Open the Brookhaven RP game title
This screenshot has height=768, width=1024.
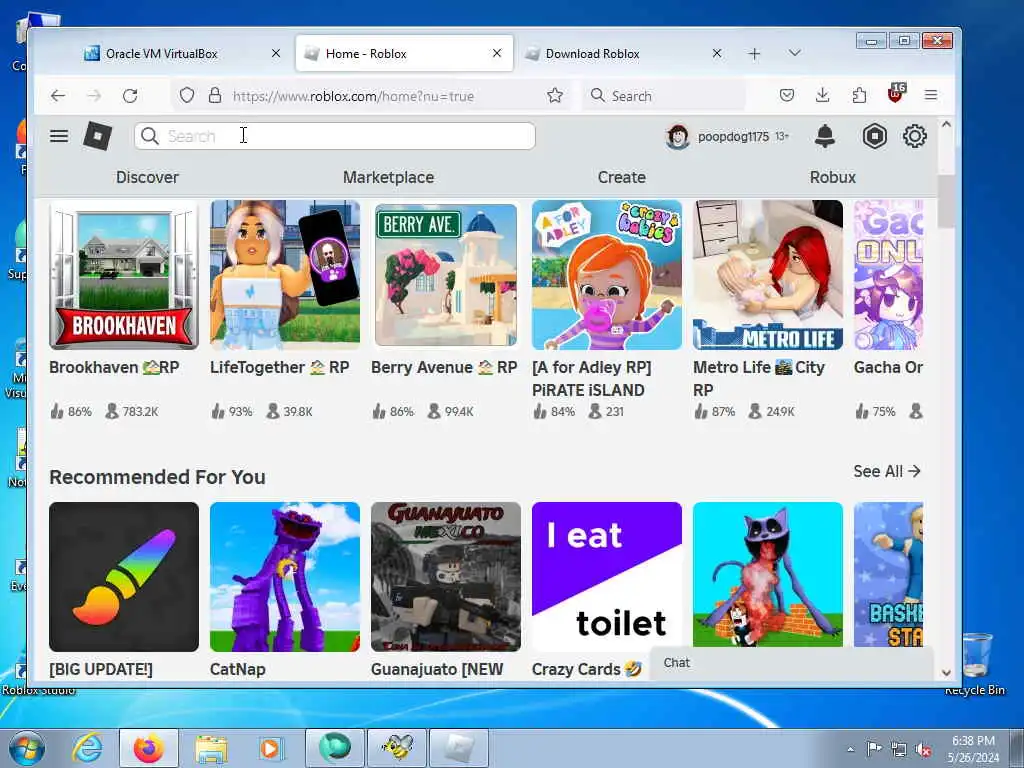(114, 368)
